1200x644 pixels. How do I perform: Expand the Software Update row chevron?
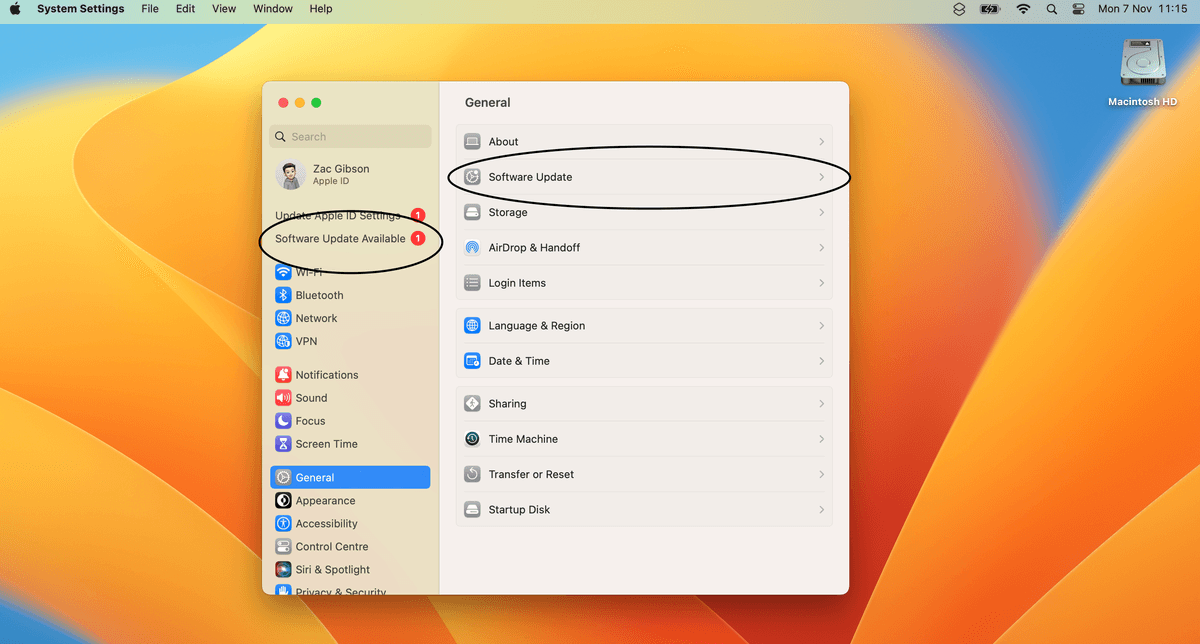[822, 177]
